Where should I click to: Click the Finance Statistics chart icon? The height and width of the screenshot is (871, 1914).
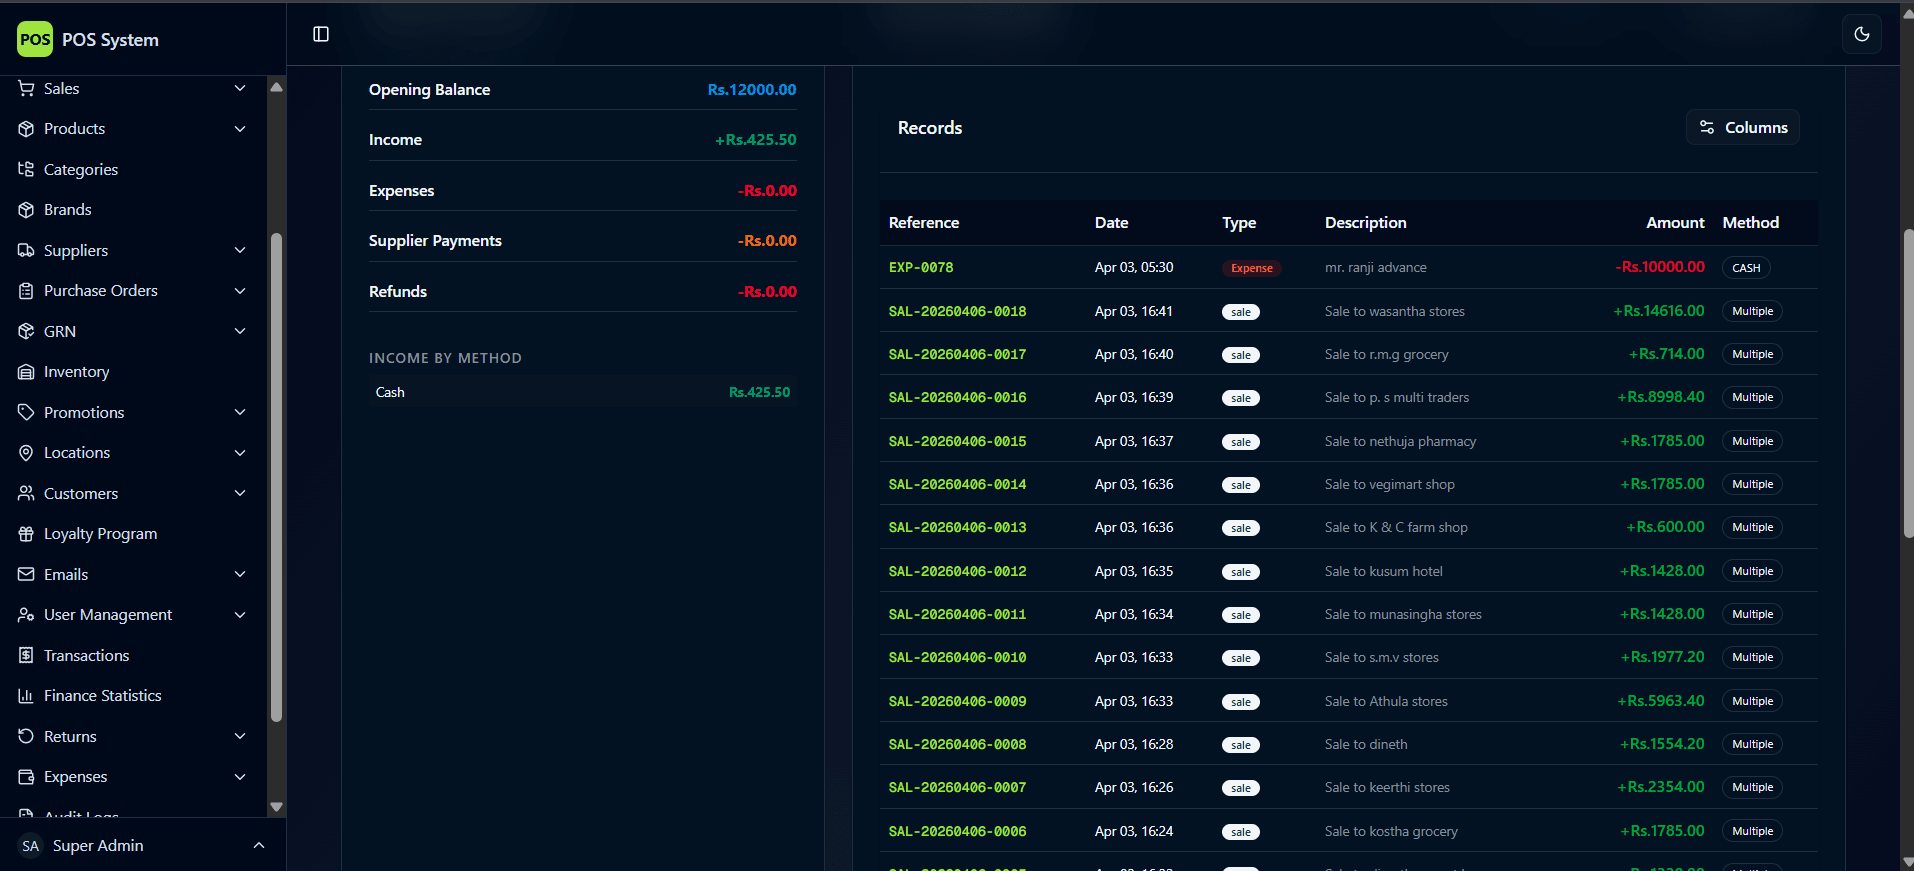[26, 696]
